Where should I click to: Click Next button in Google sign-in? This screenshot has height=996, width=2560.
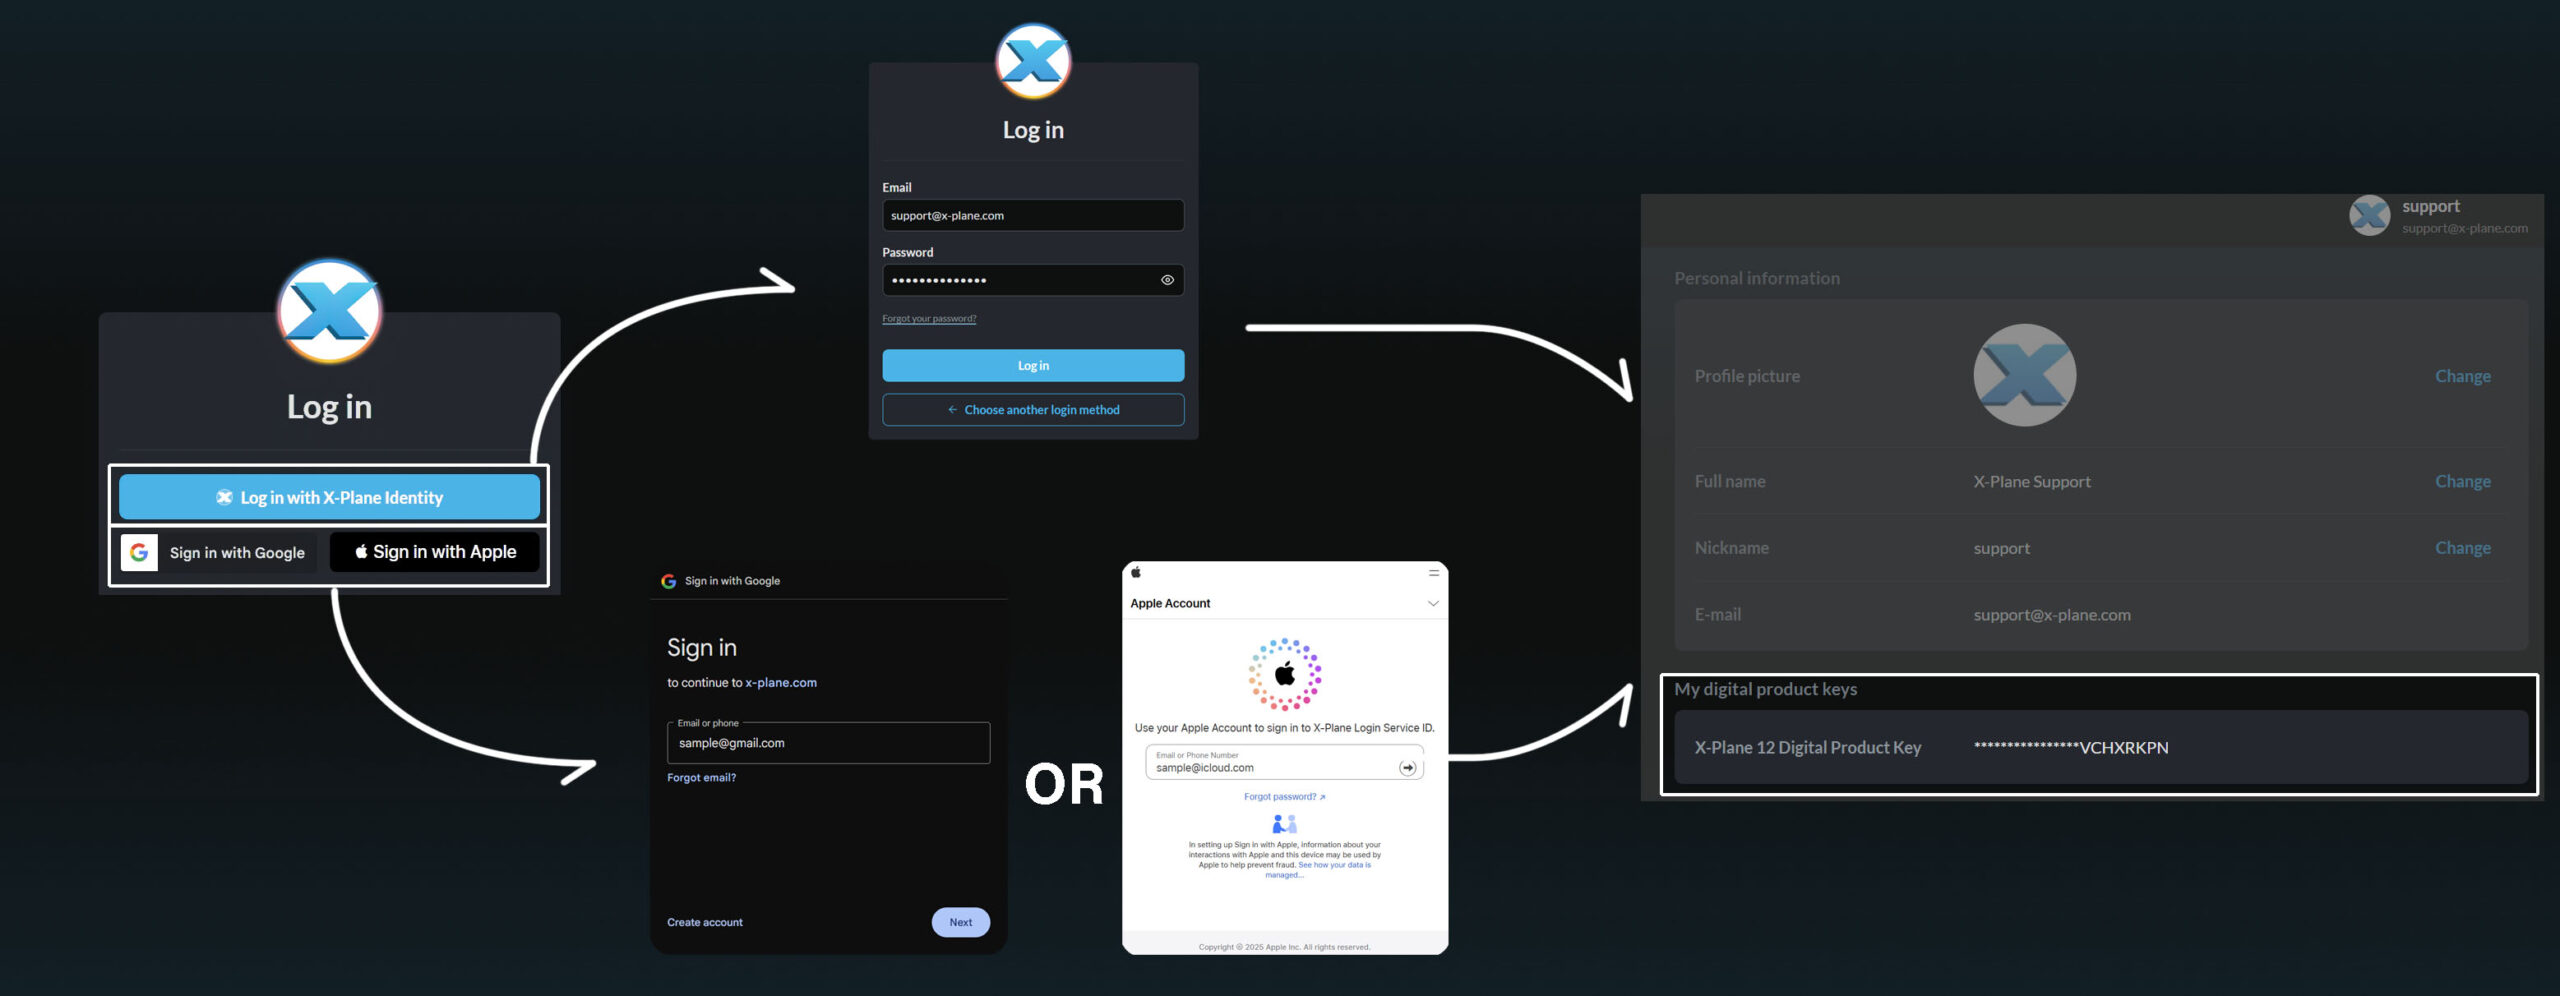[961, 922]
